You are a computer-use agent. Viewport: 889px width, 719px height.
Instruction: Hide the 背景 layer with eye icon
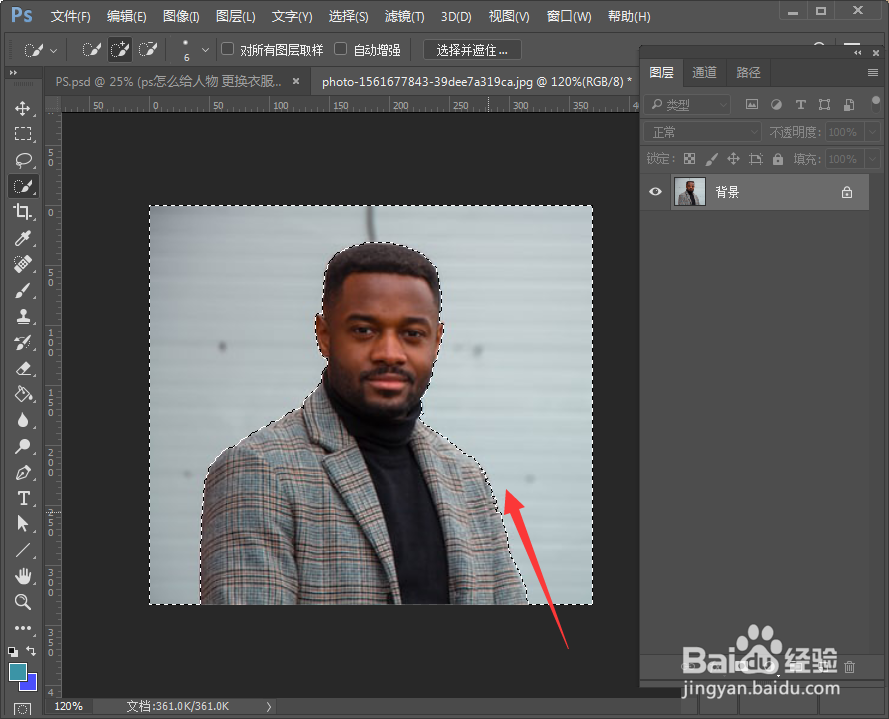pos(655,192)
